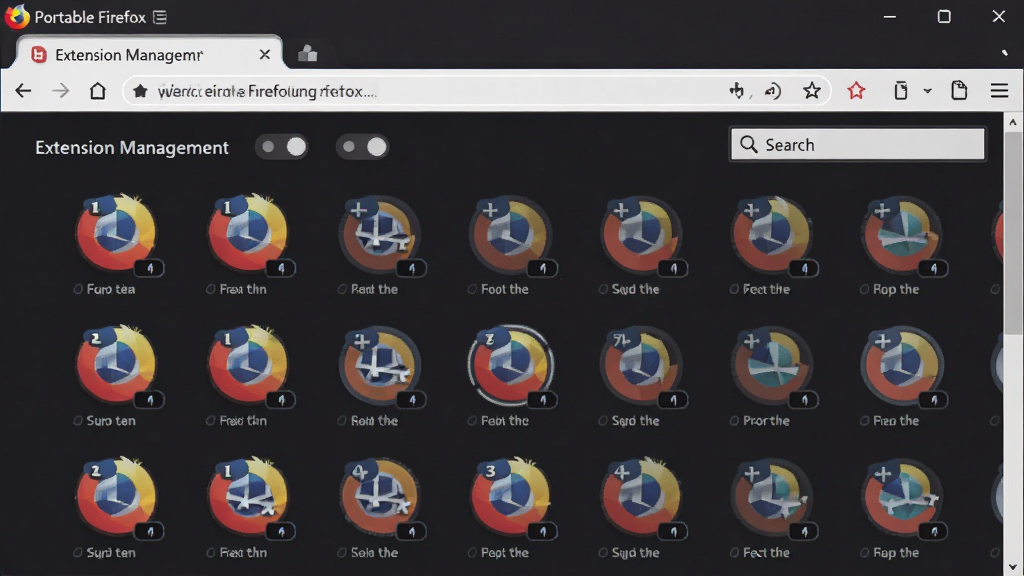The height and width of the screenshot is (576, 1024).
Task: Click the 'Fiao the' extension label
Action: click(x=896, y=421)
